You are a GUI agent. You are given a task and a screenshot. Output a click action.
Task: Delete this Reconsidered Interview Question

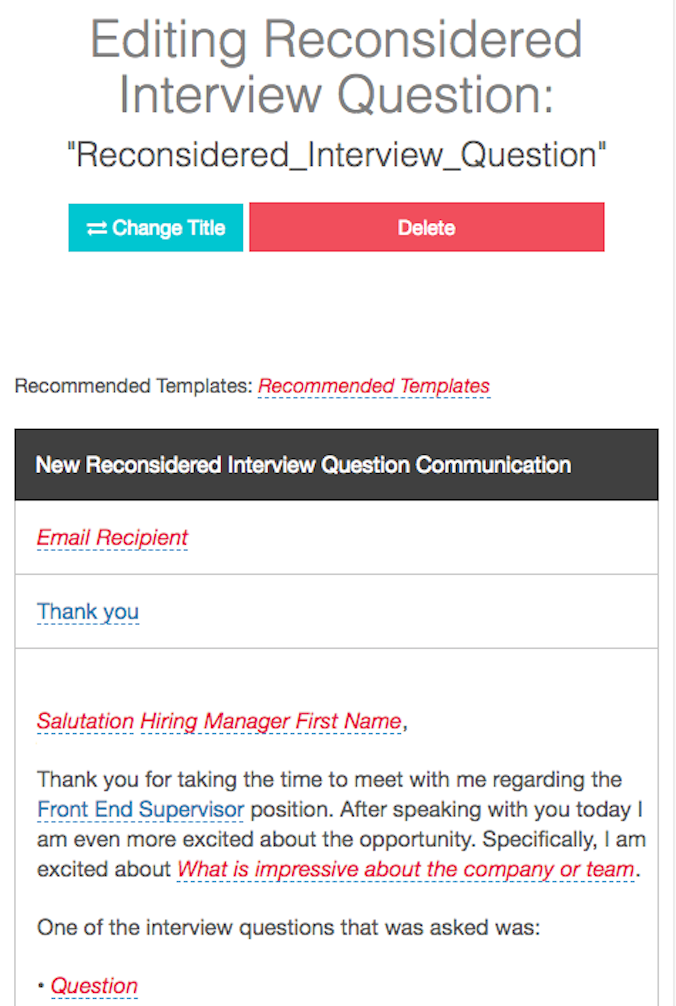(426, 228)
